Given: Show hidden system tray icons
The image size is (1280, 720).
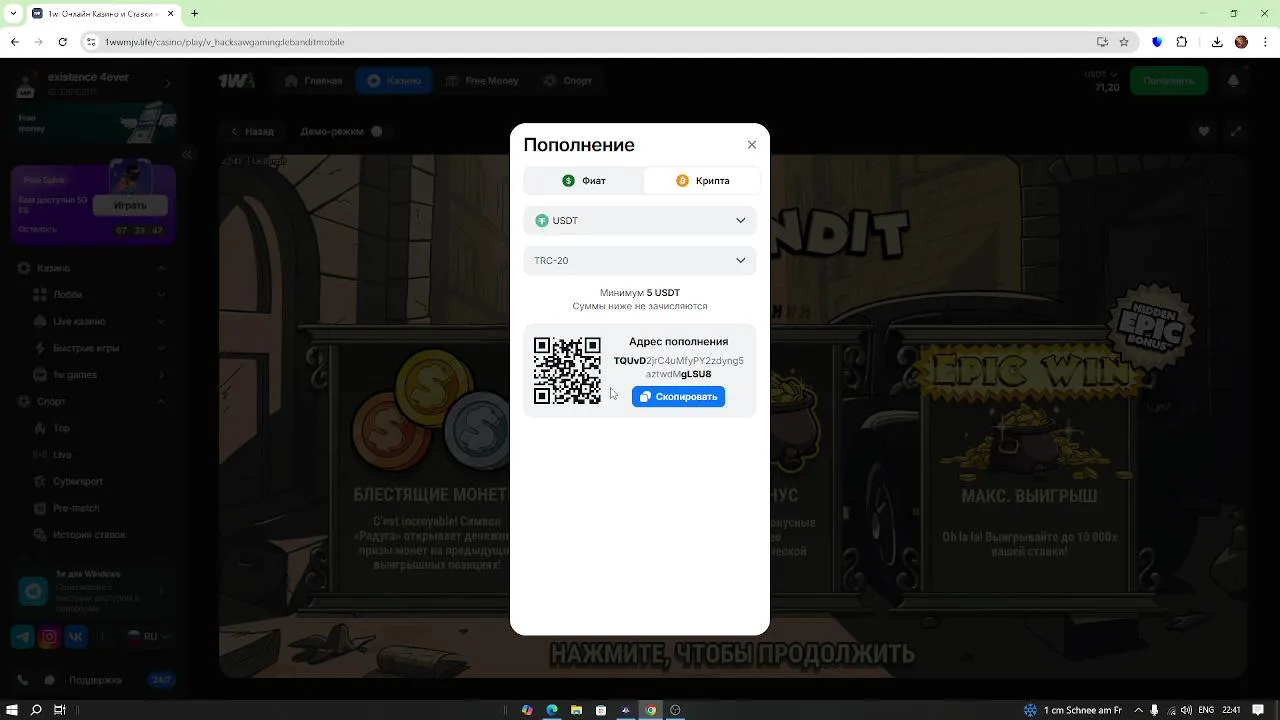Looking at the screenshot, I should coord(1140,710).
